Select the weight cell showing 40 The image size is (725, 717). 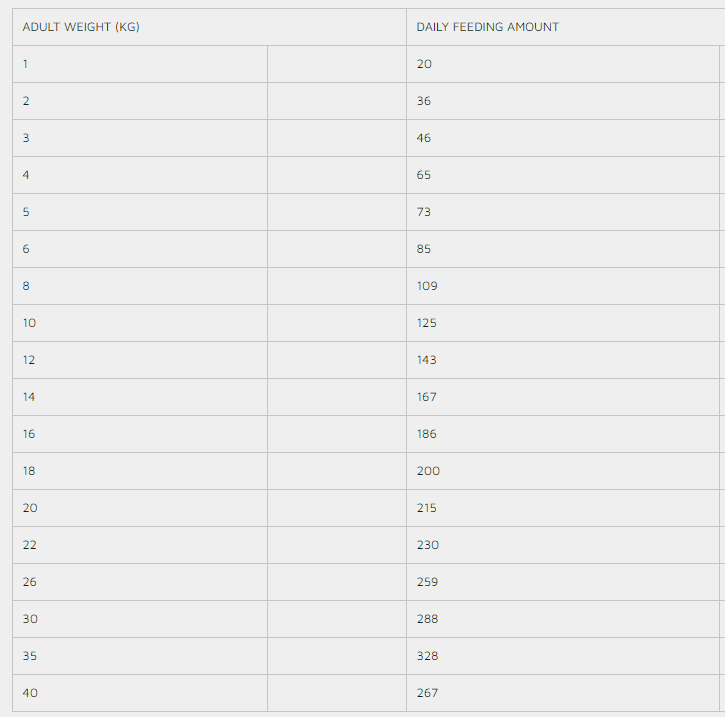tap(30, 693)
